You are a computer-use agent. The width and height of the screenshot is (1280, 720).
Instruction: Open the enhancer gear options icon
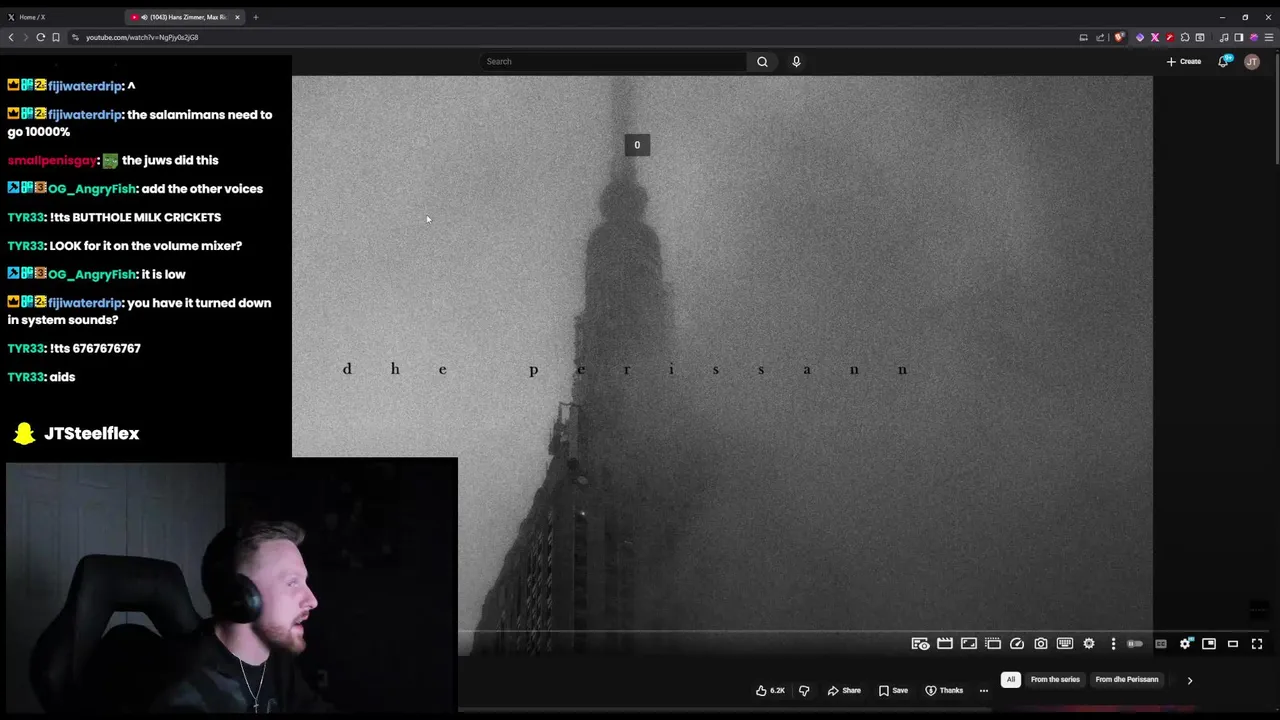click(1089, 644)
